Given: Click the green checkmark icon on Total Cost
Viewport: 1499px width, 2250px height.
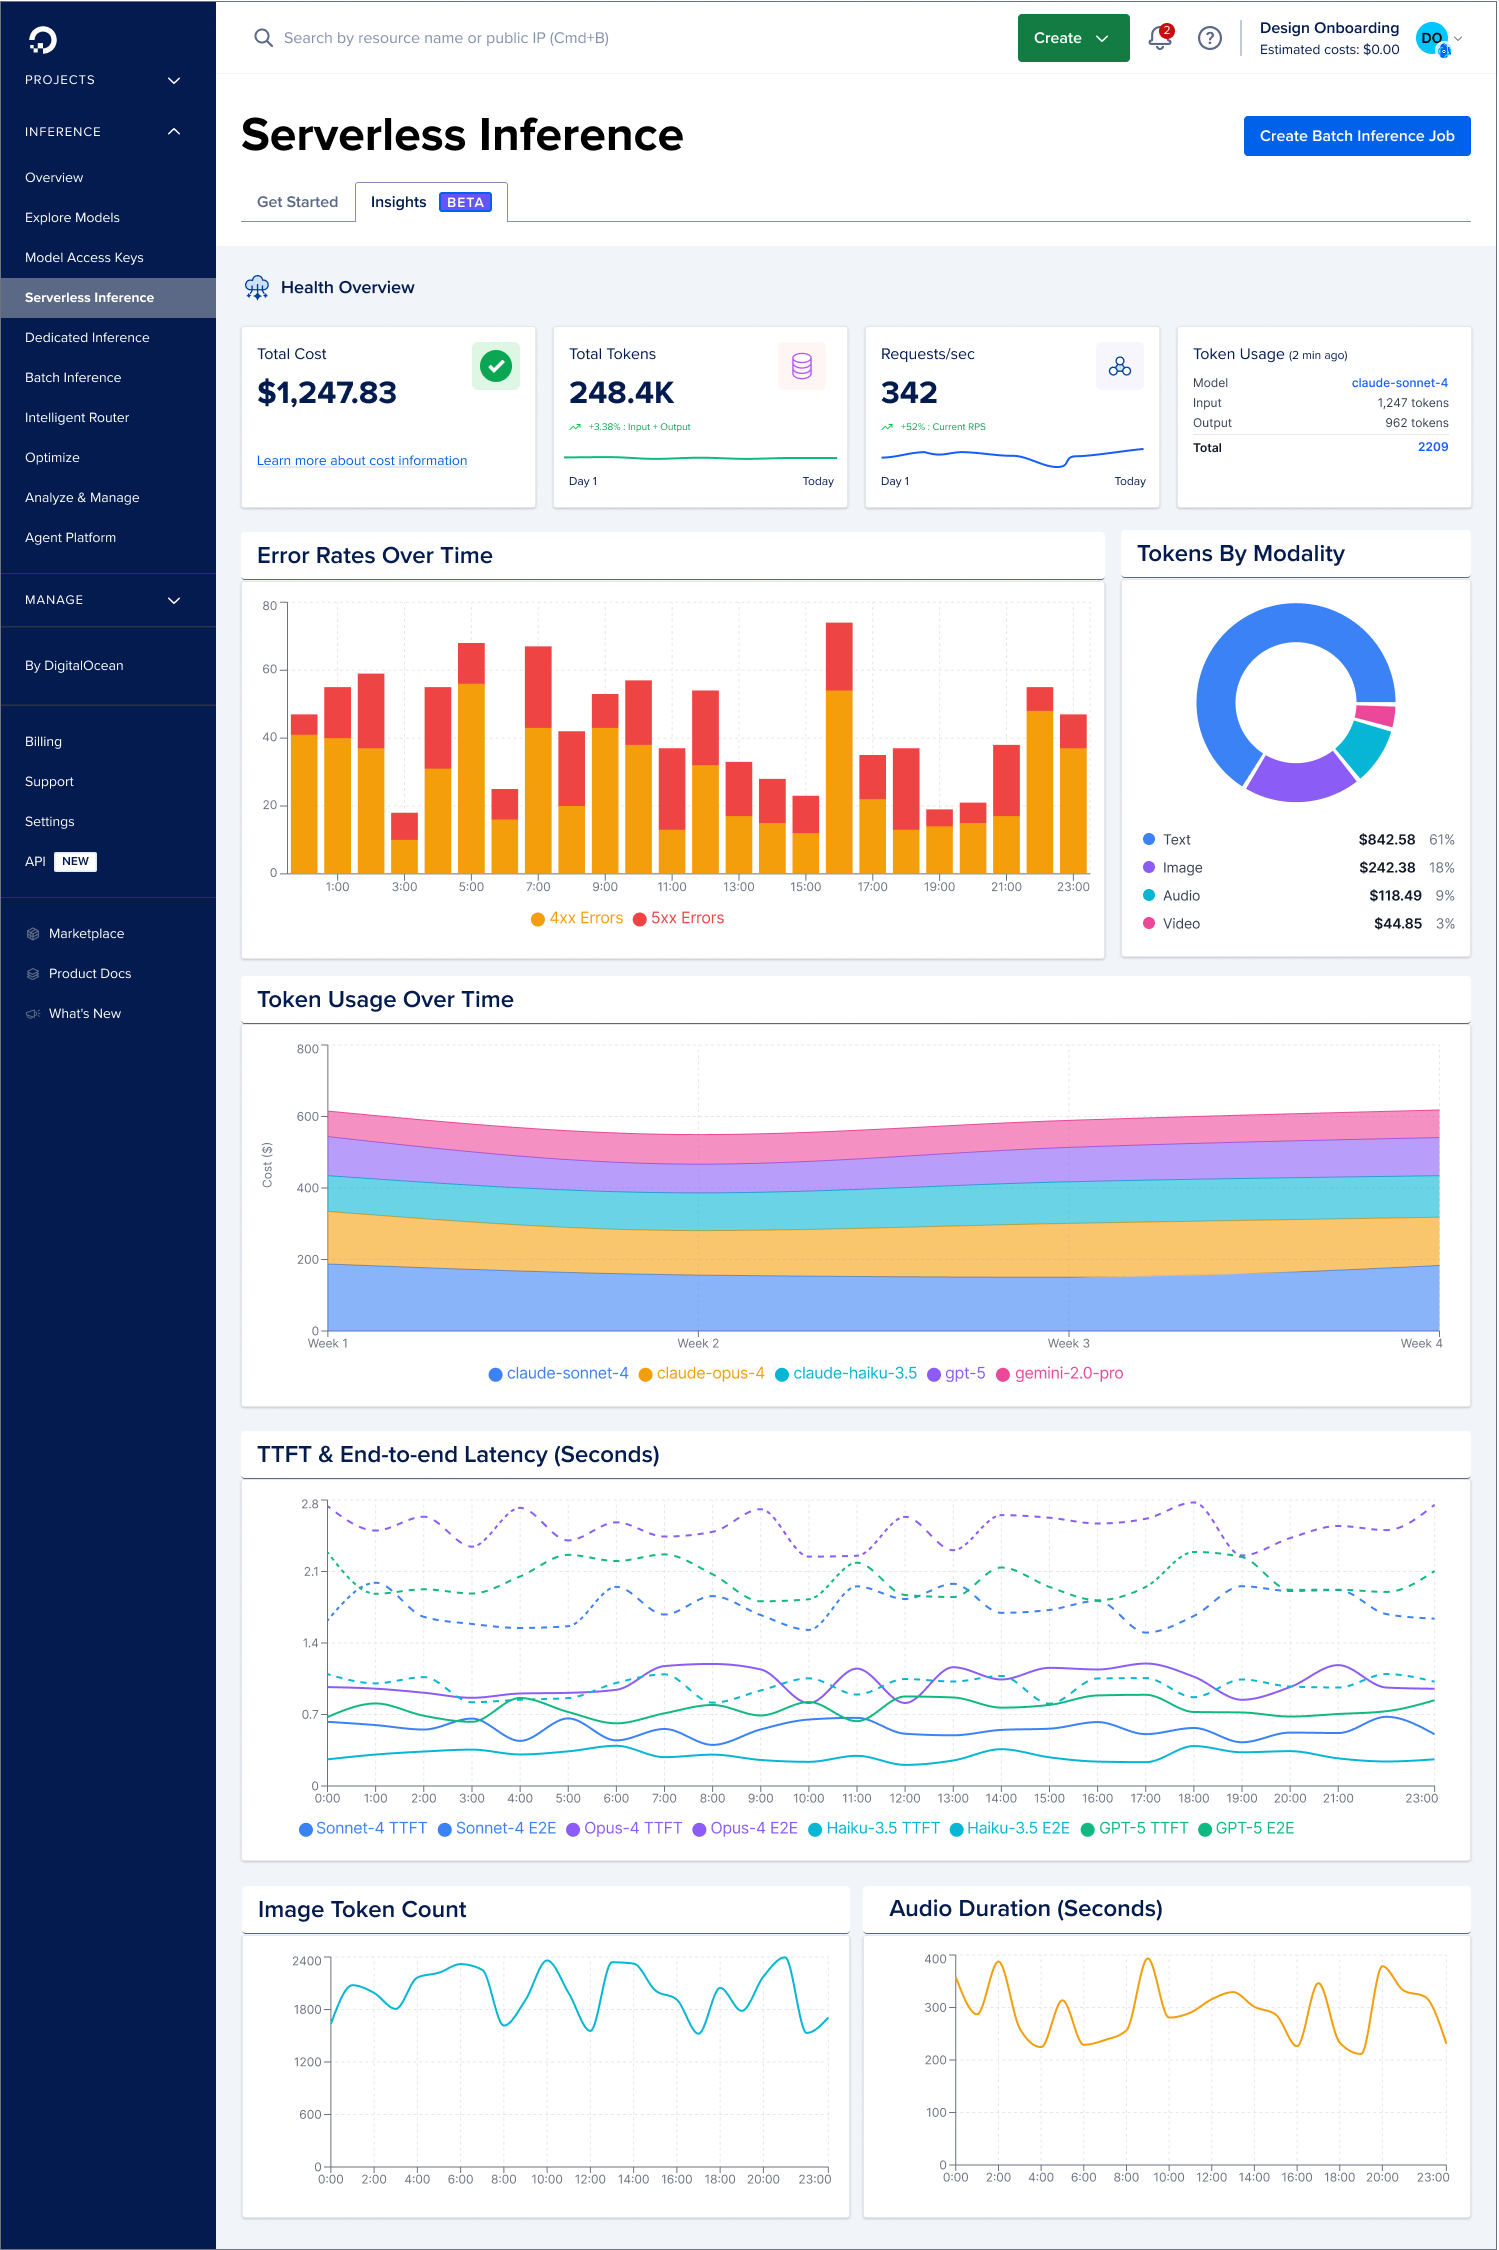Looking at the screenshot, I should (x=496, y=366).
